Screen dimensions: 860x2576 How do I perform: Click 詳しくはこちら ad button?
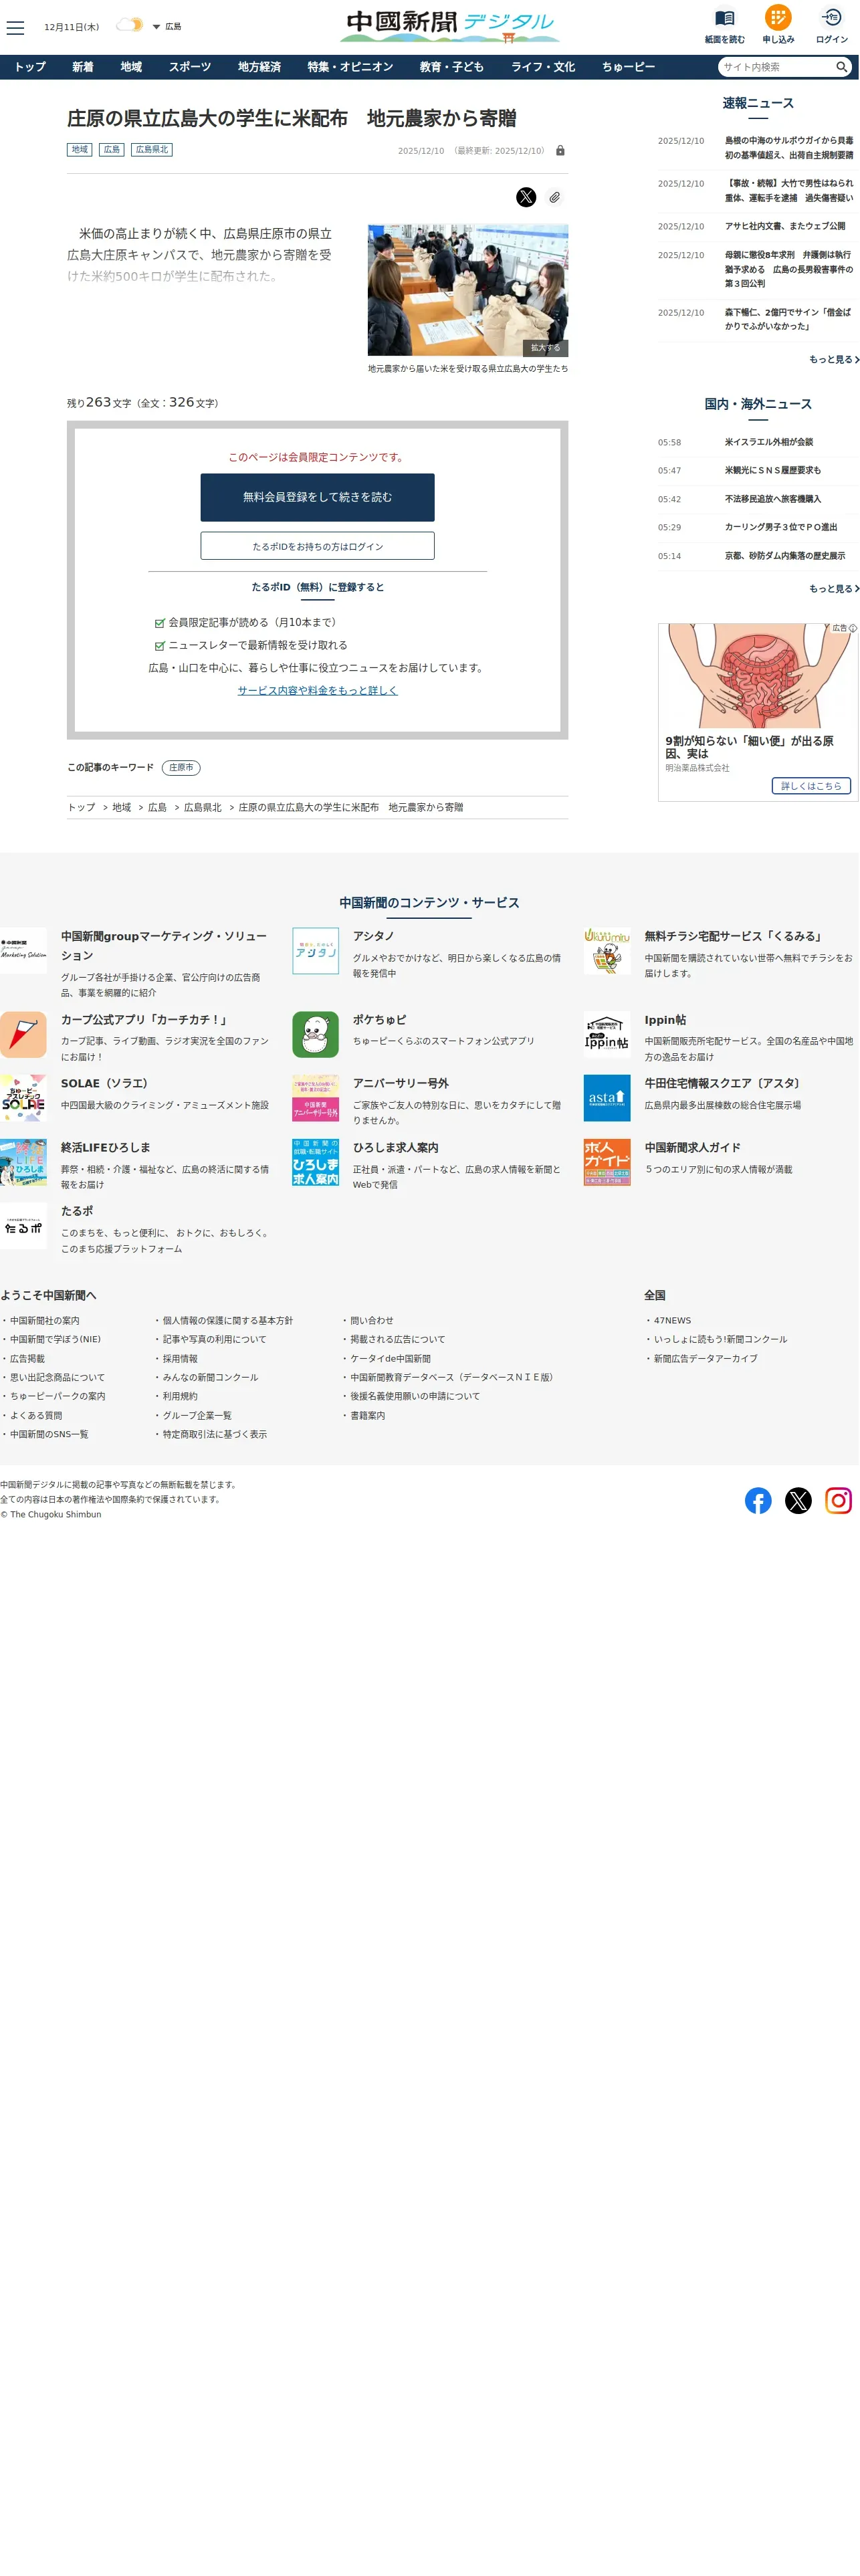(811, 786)
